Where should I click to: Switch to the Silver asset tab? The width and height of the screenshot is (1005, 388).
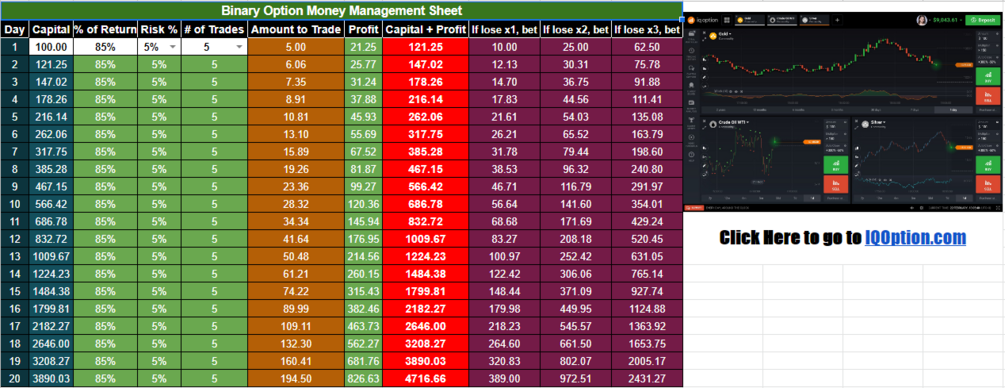(x=815, y=20)
